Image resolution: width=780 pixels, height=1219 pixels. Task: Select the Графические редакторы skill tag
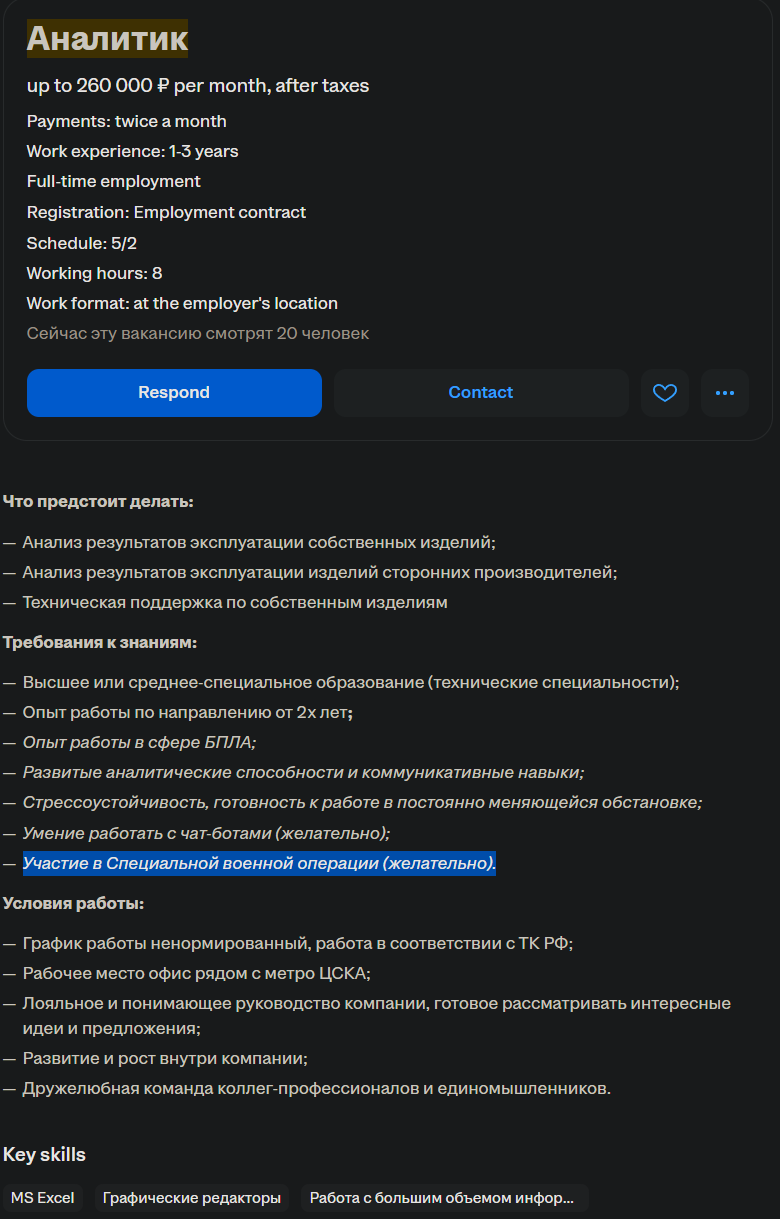(x=192, y=1198)
